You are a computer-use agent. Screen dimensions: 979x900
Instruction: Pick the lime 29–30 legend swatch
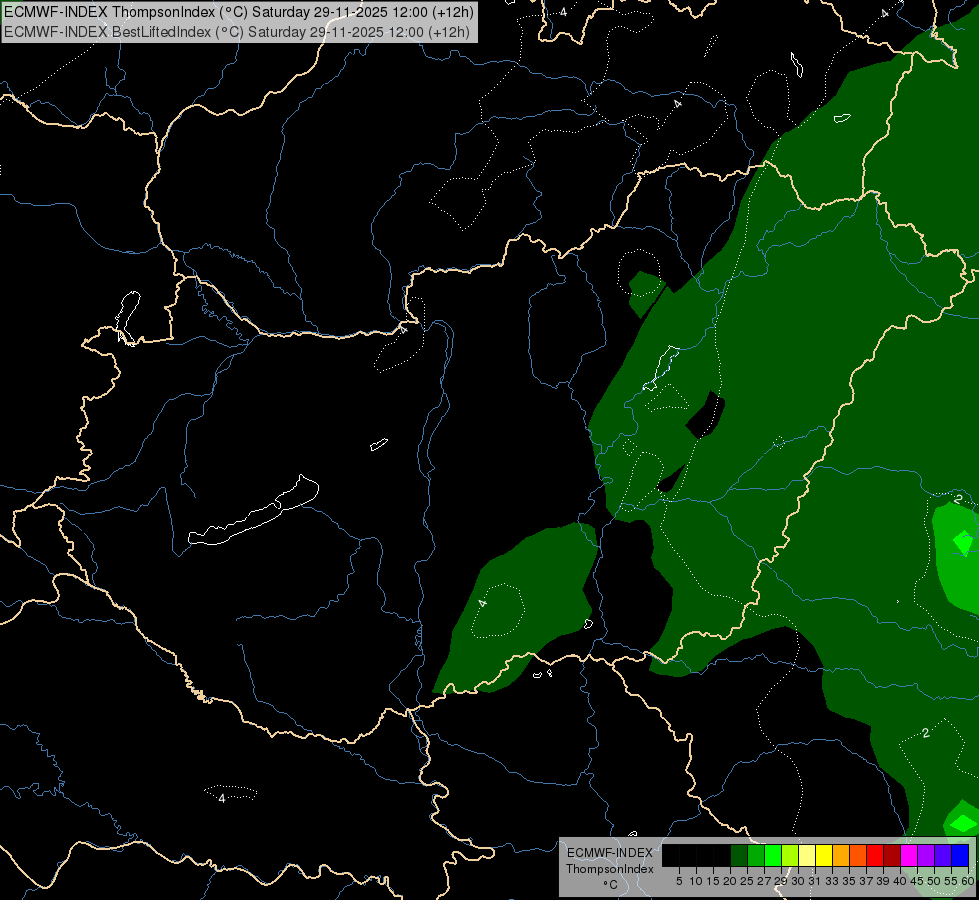click(x=790, y=855)
